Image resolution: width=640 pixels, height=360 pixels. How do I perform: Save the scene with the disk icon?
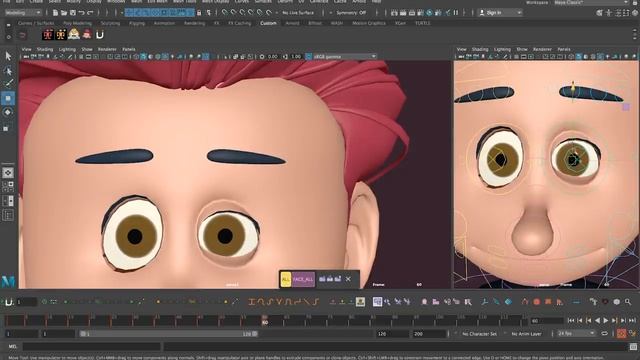[73, 13]
